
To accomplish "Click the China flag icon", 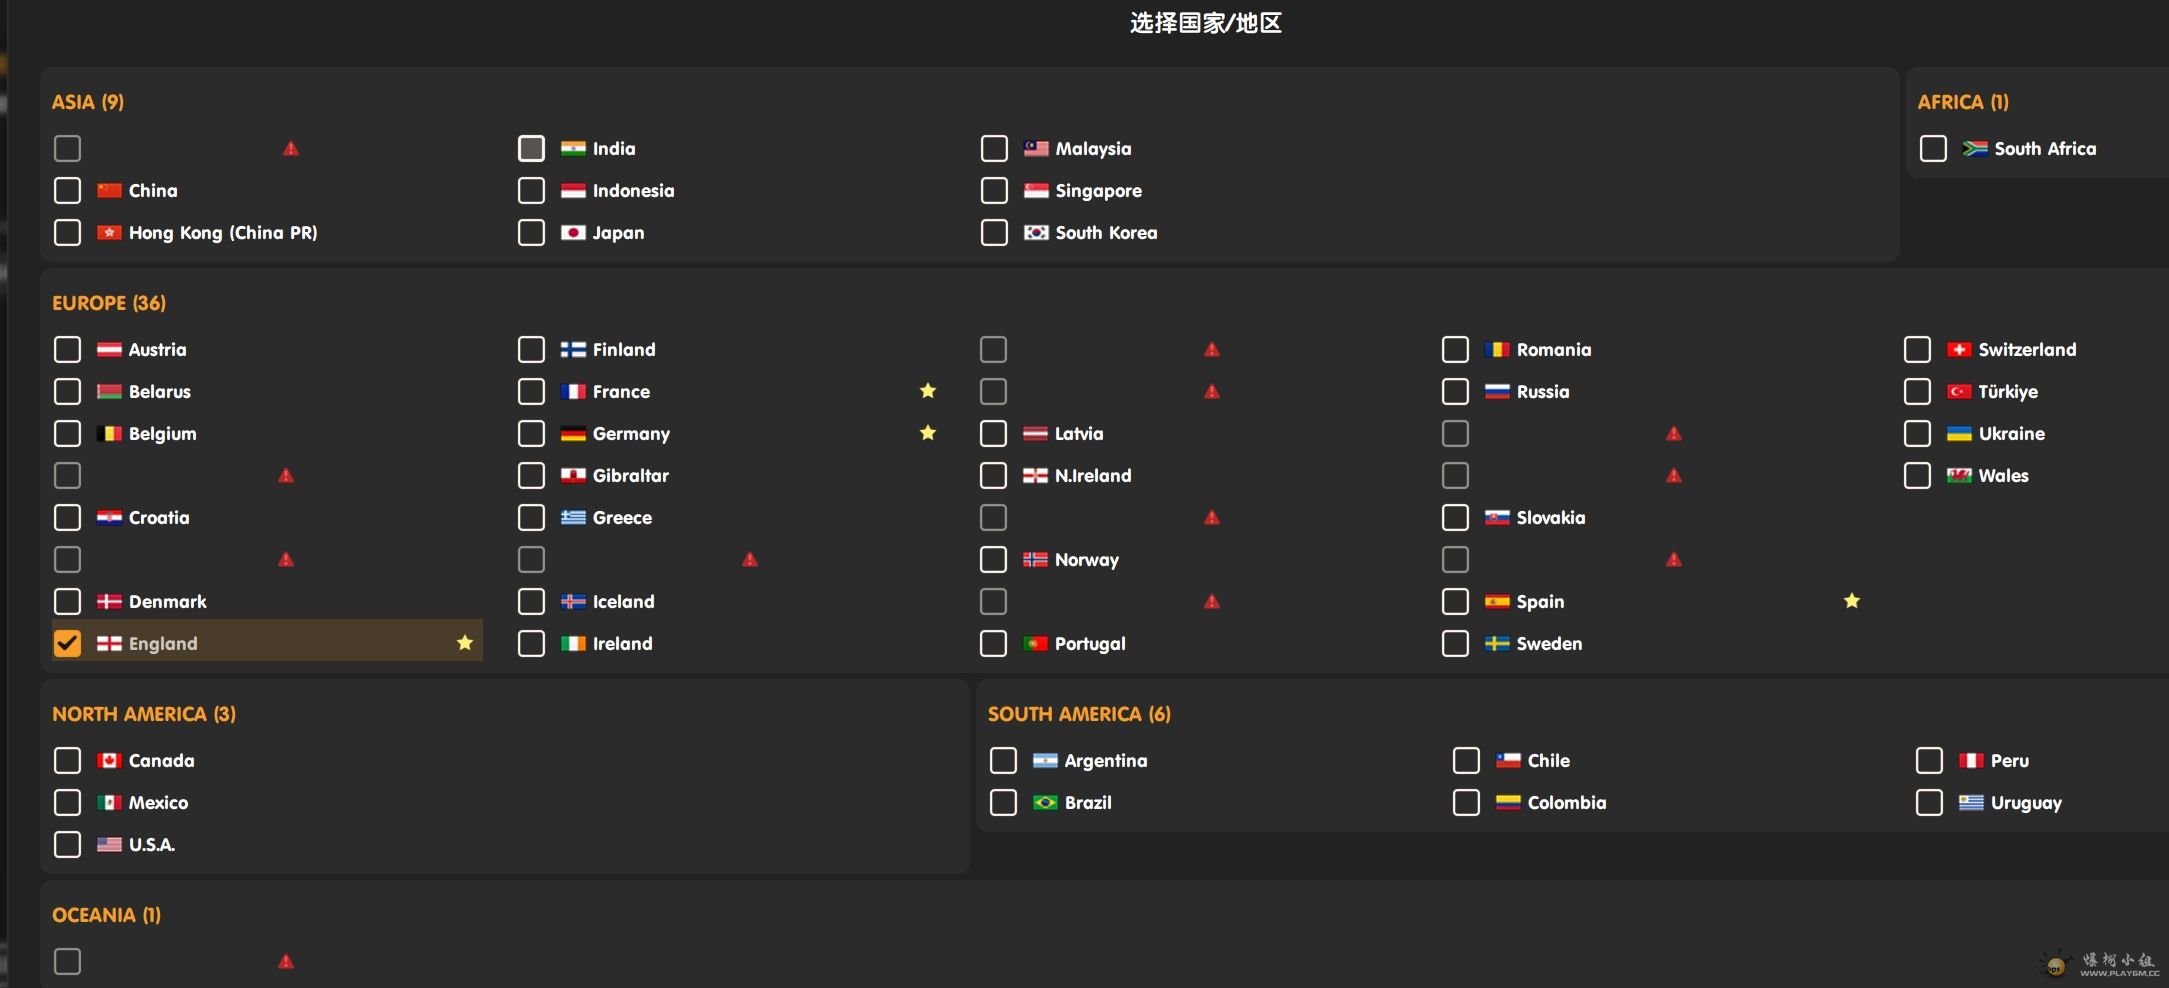I will click(109, 190).
